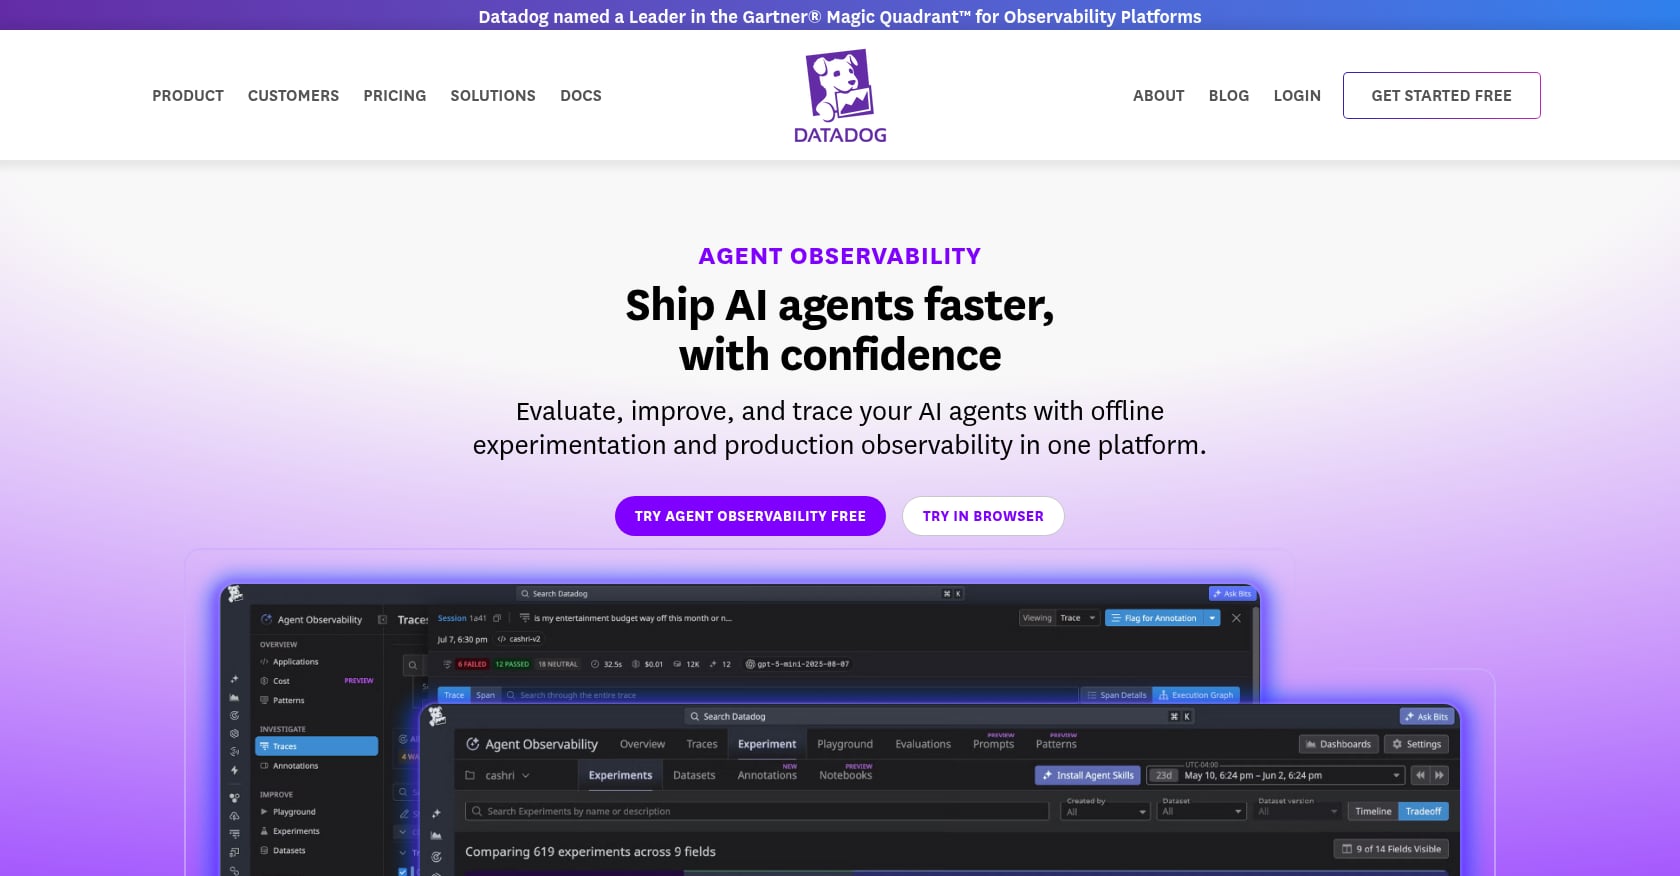The height and width of the screenshot is (876, 1680).
Task: Click the lightning bolt icon in the back window's rail
Action: point(234,770)
